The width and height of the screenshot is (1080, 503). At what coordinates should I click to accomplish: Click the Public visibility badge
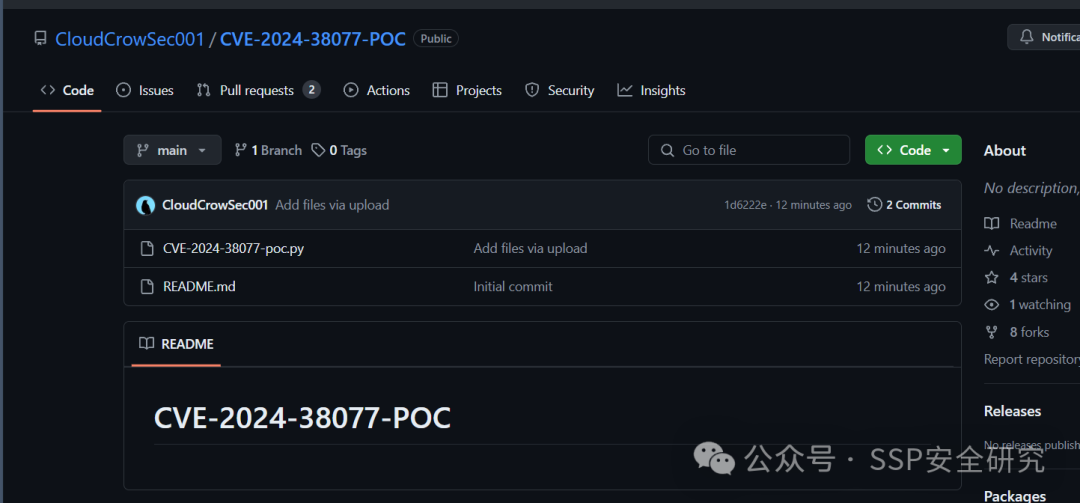[436, 39]
